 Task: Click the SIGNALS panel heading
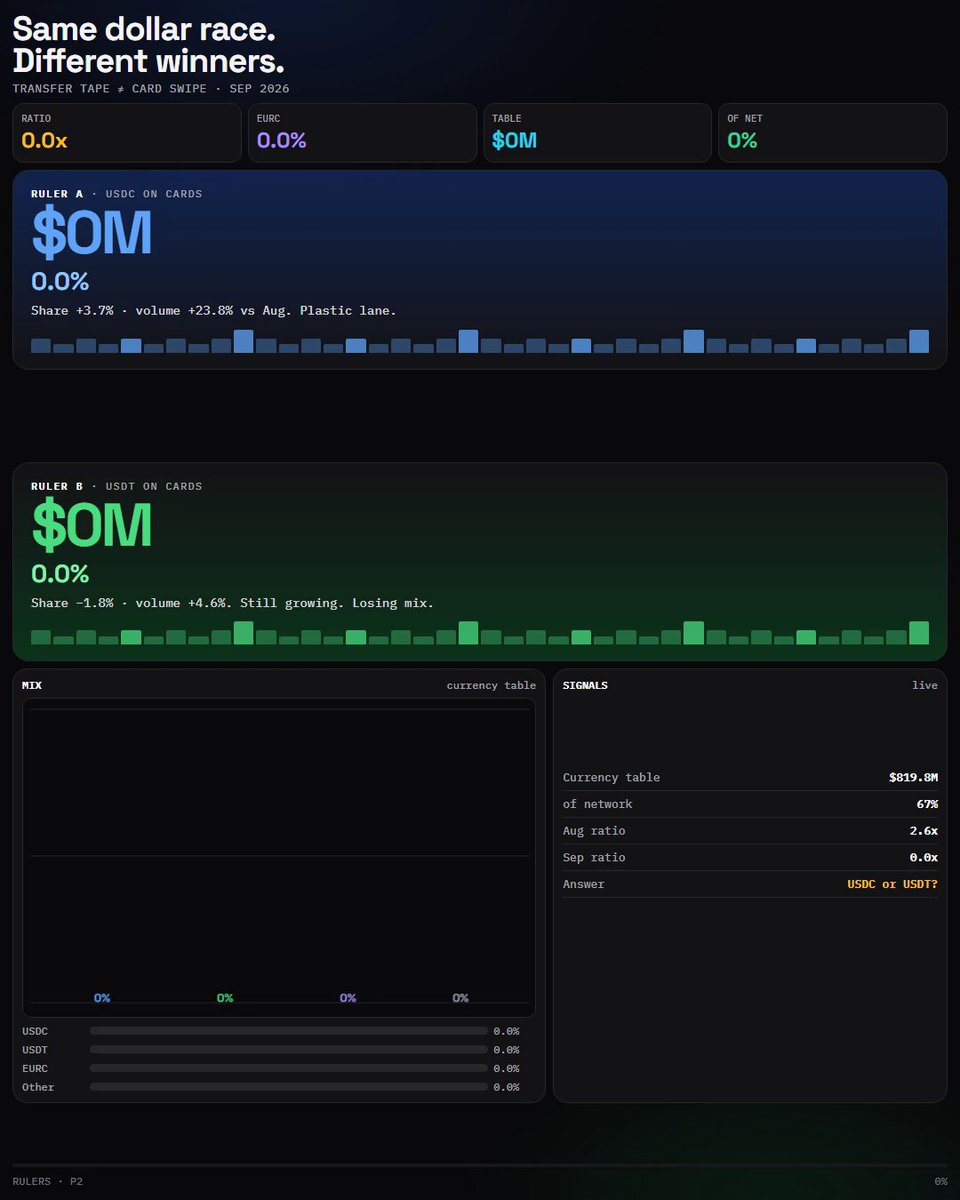585,686
